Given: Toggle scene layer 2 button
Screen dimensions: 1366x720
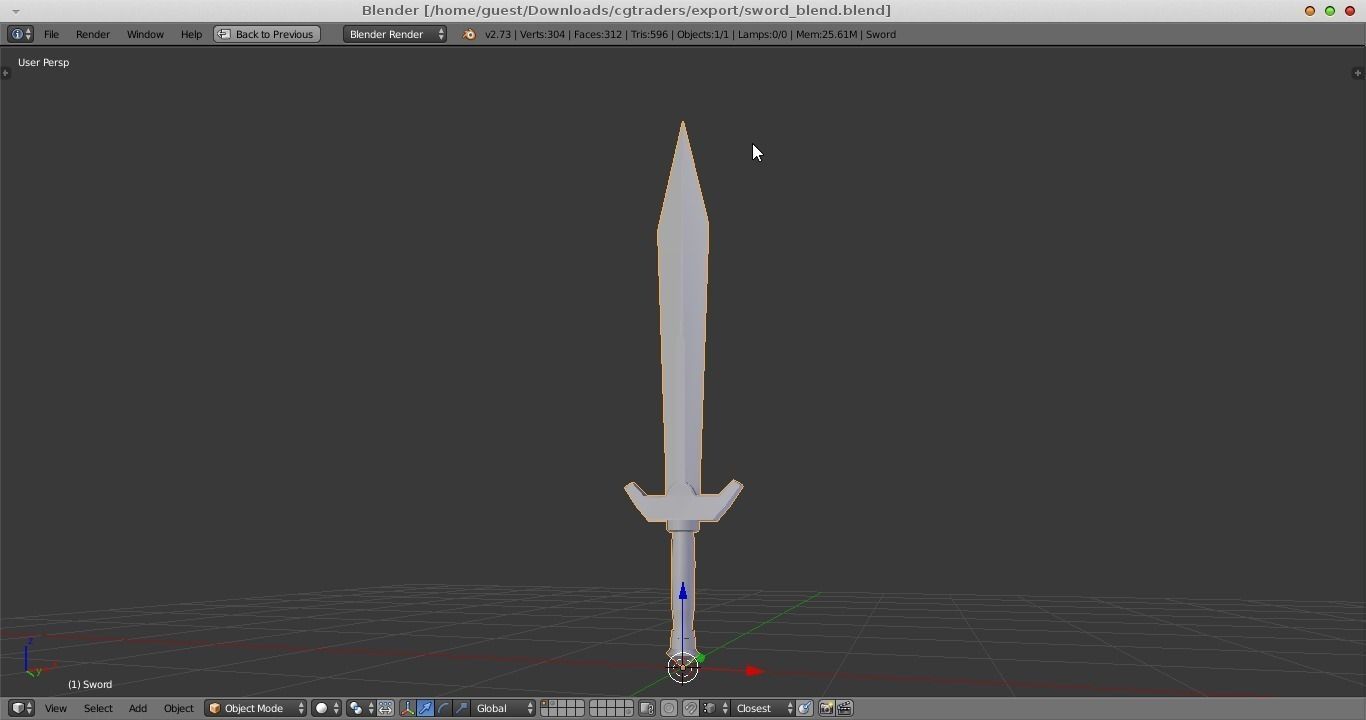Looking at the screenshot, I should [554, 704].
